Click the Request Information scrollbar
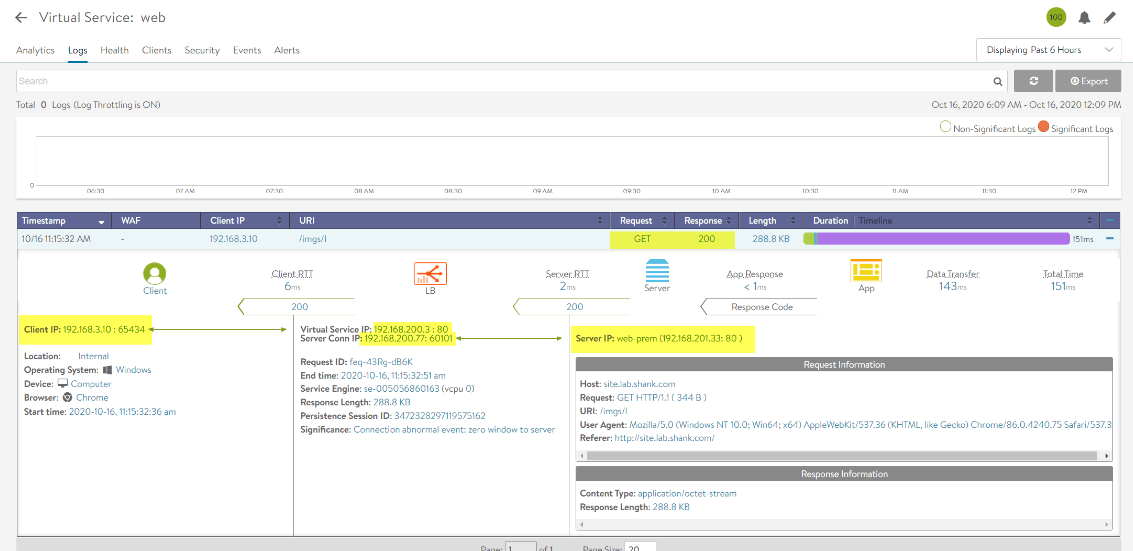The image size is (1133, 551). point(843,456)
